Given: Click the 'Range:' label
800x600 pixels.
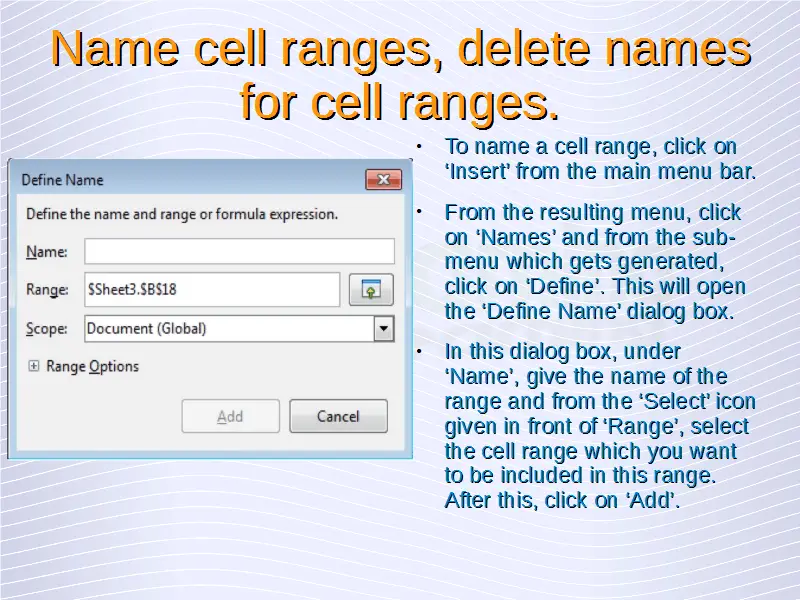Looking at the screenshot, I should pyautogui.click(x=47, y=290).
